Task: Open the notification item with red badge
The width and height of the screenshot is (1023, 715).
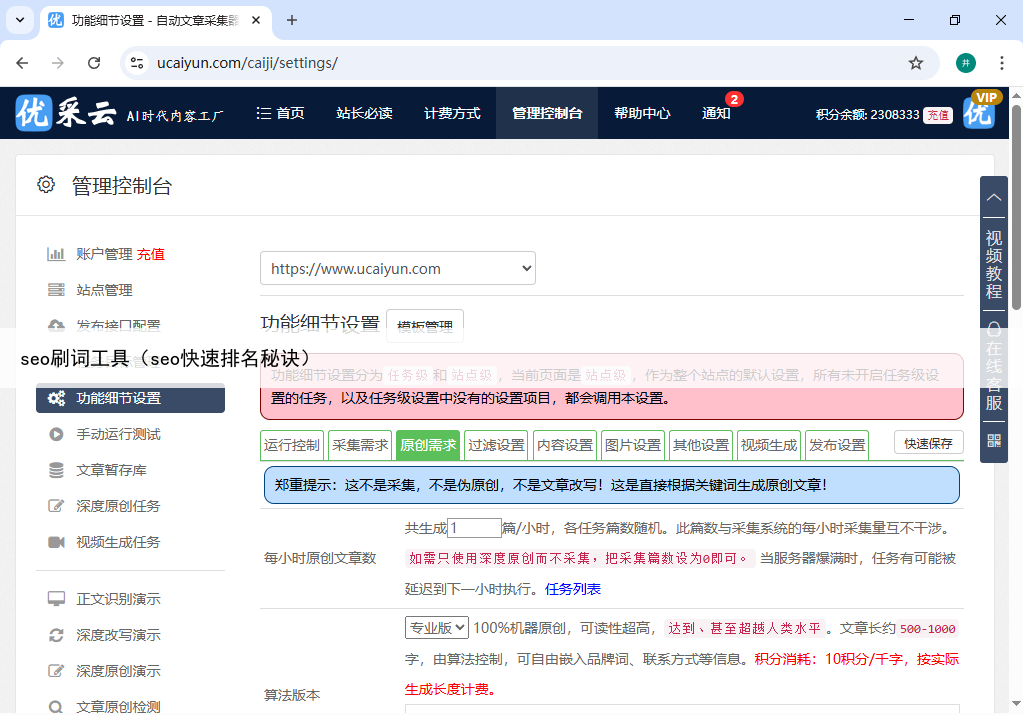Action: click(x=716, y=113)
